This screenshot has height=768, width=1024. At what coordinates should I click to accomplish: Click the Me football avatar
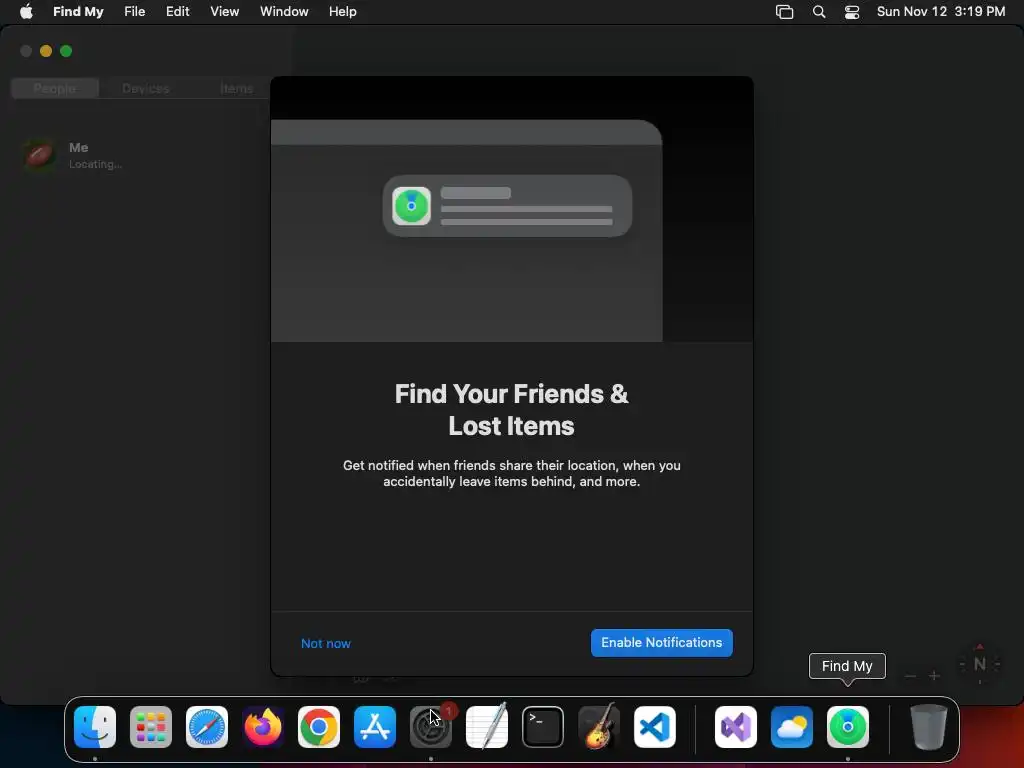pos(40,155)
